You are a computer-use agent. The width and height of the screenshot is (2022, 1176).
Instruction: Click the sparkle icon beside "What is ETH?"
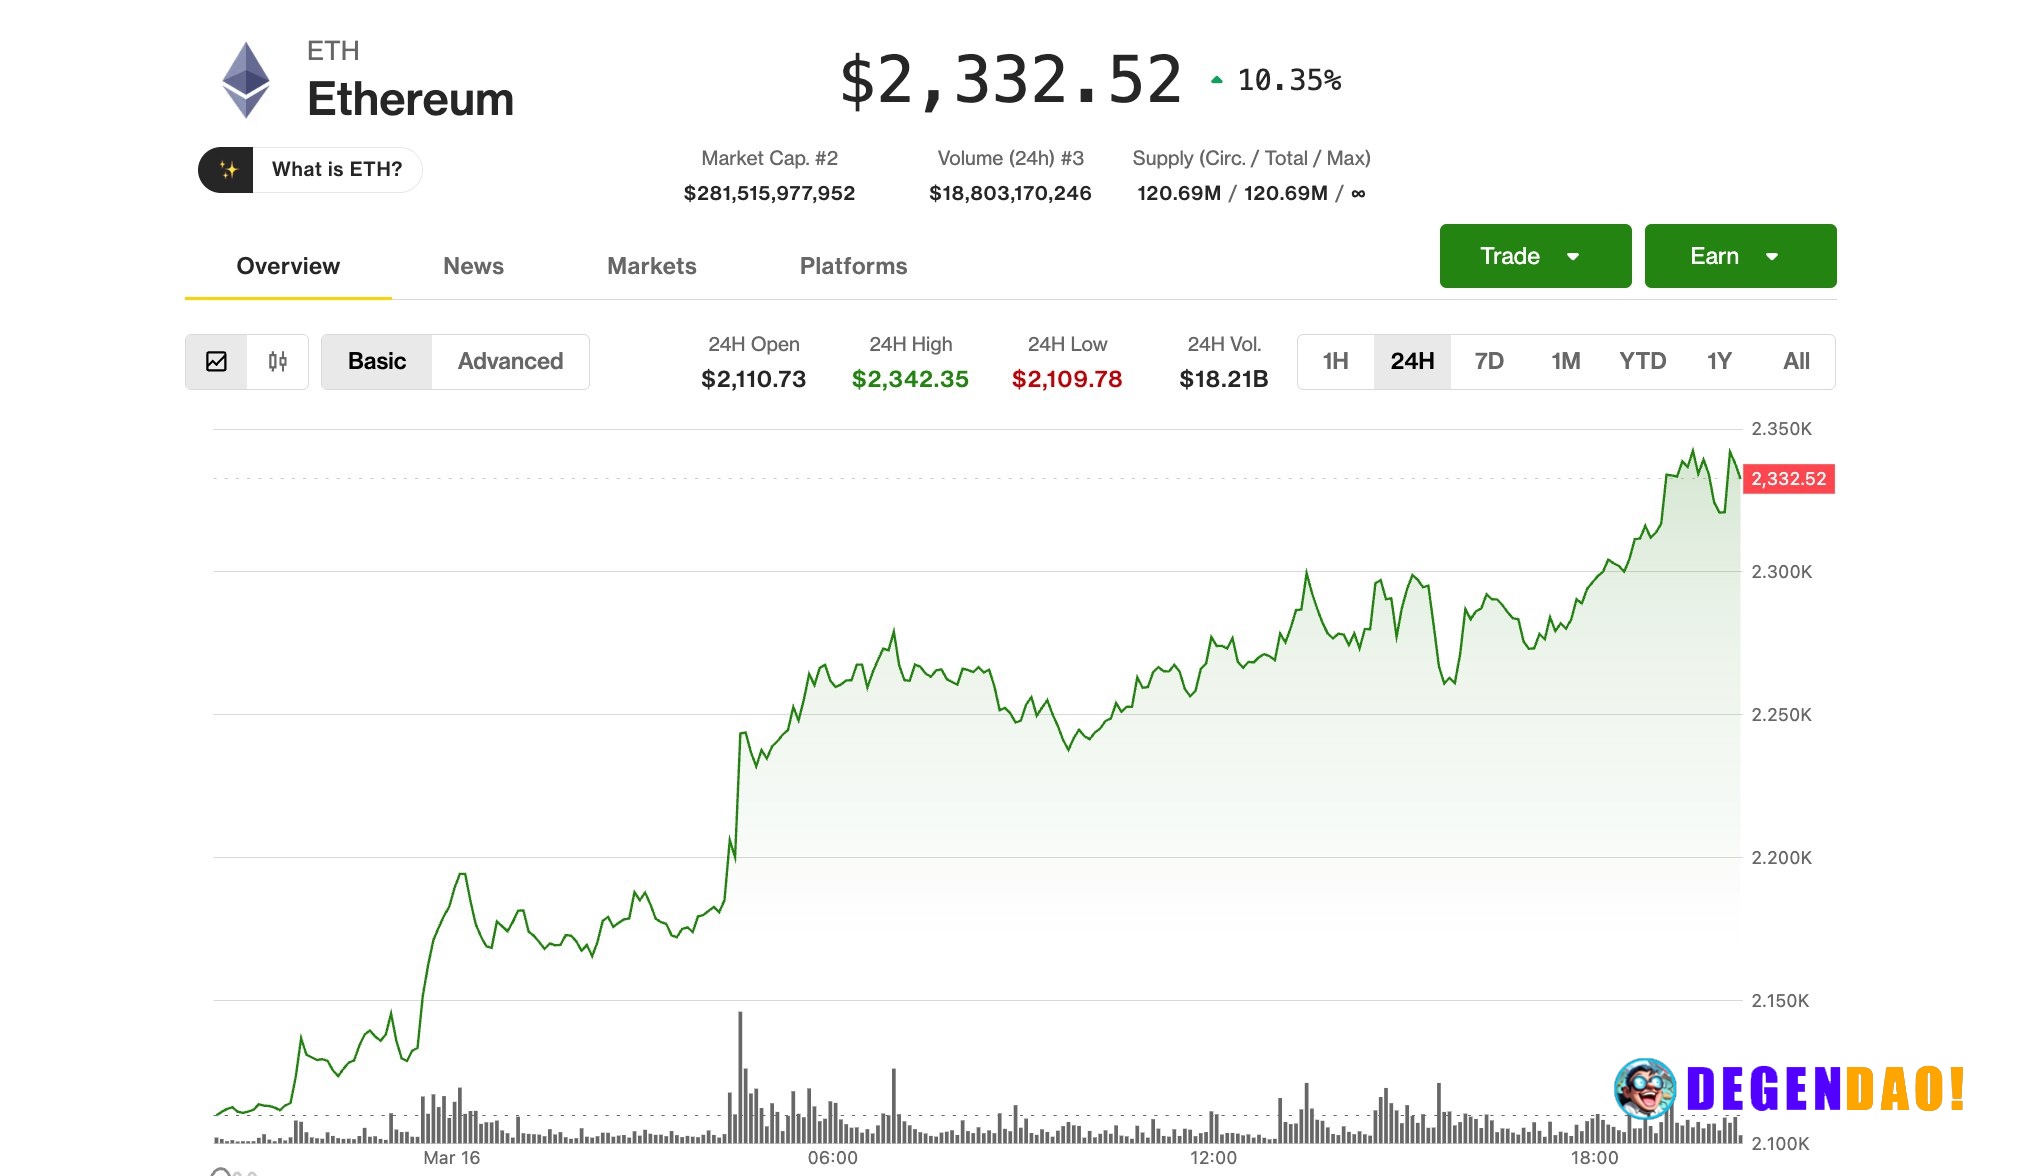click(231, 170)
